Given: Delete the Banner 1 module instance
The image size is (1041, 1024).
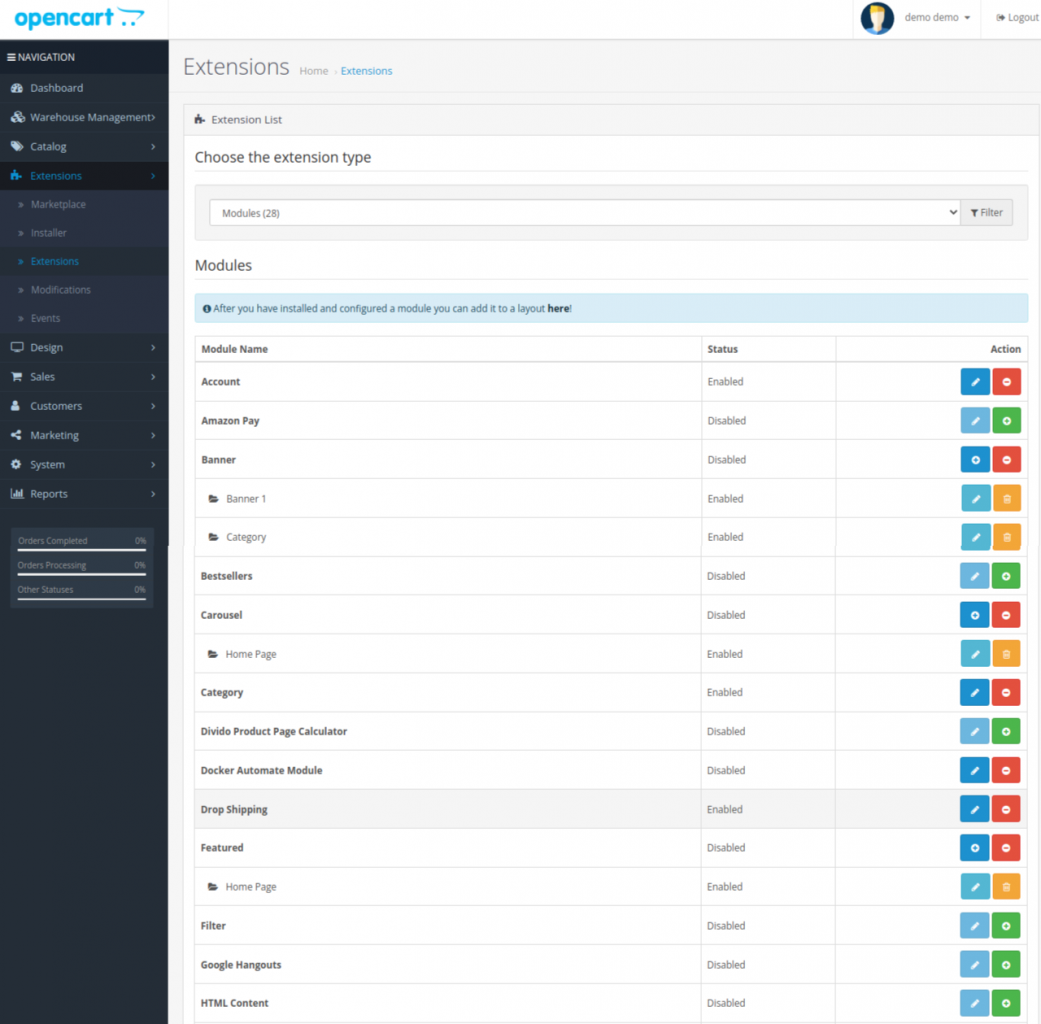Looking at the screenshot, I should pyautogui.click(x=1006, y=498).
